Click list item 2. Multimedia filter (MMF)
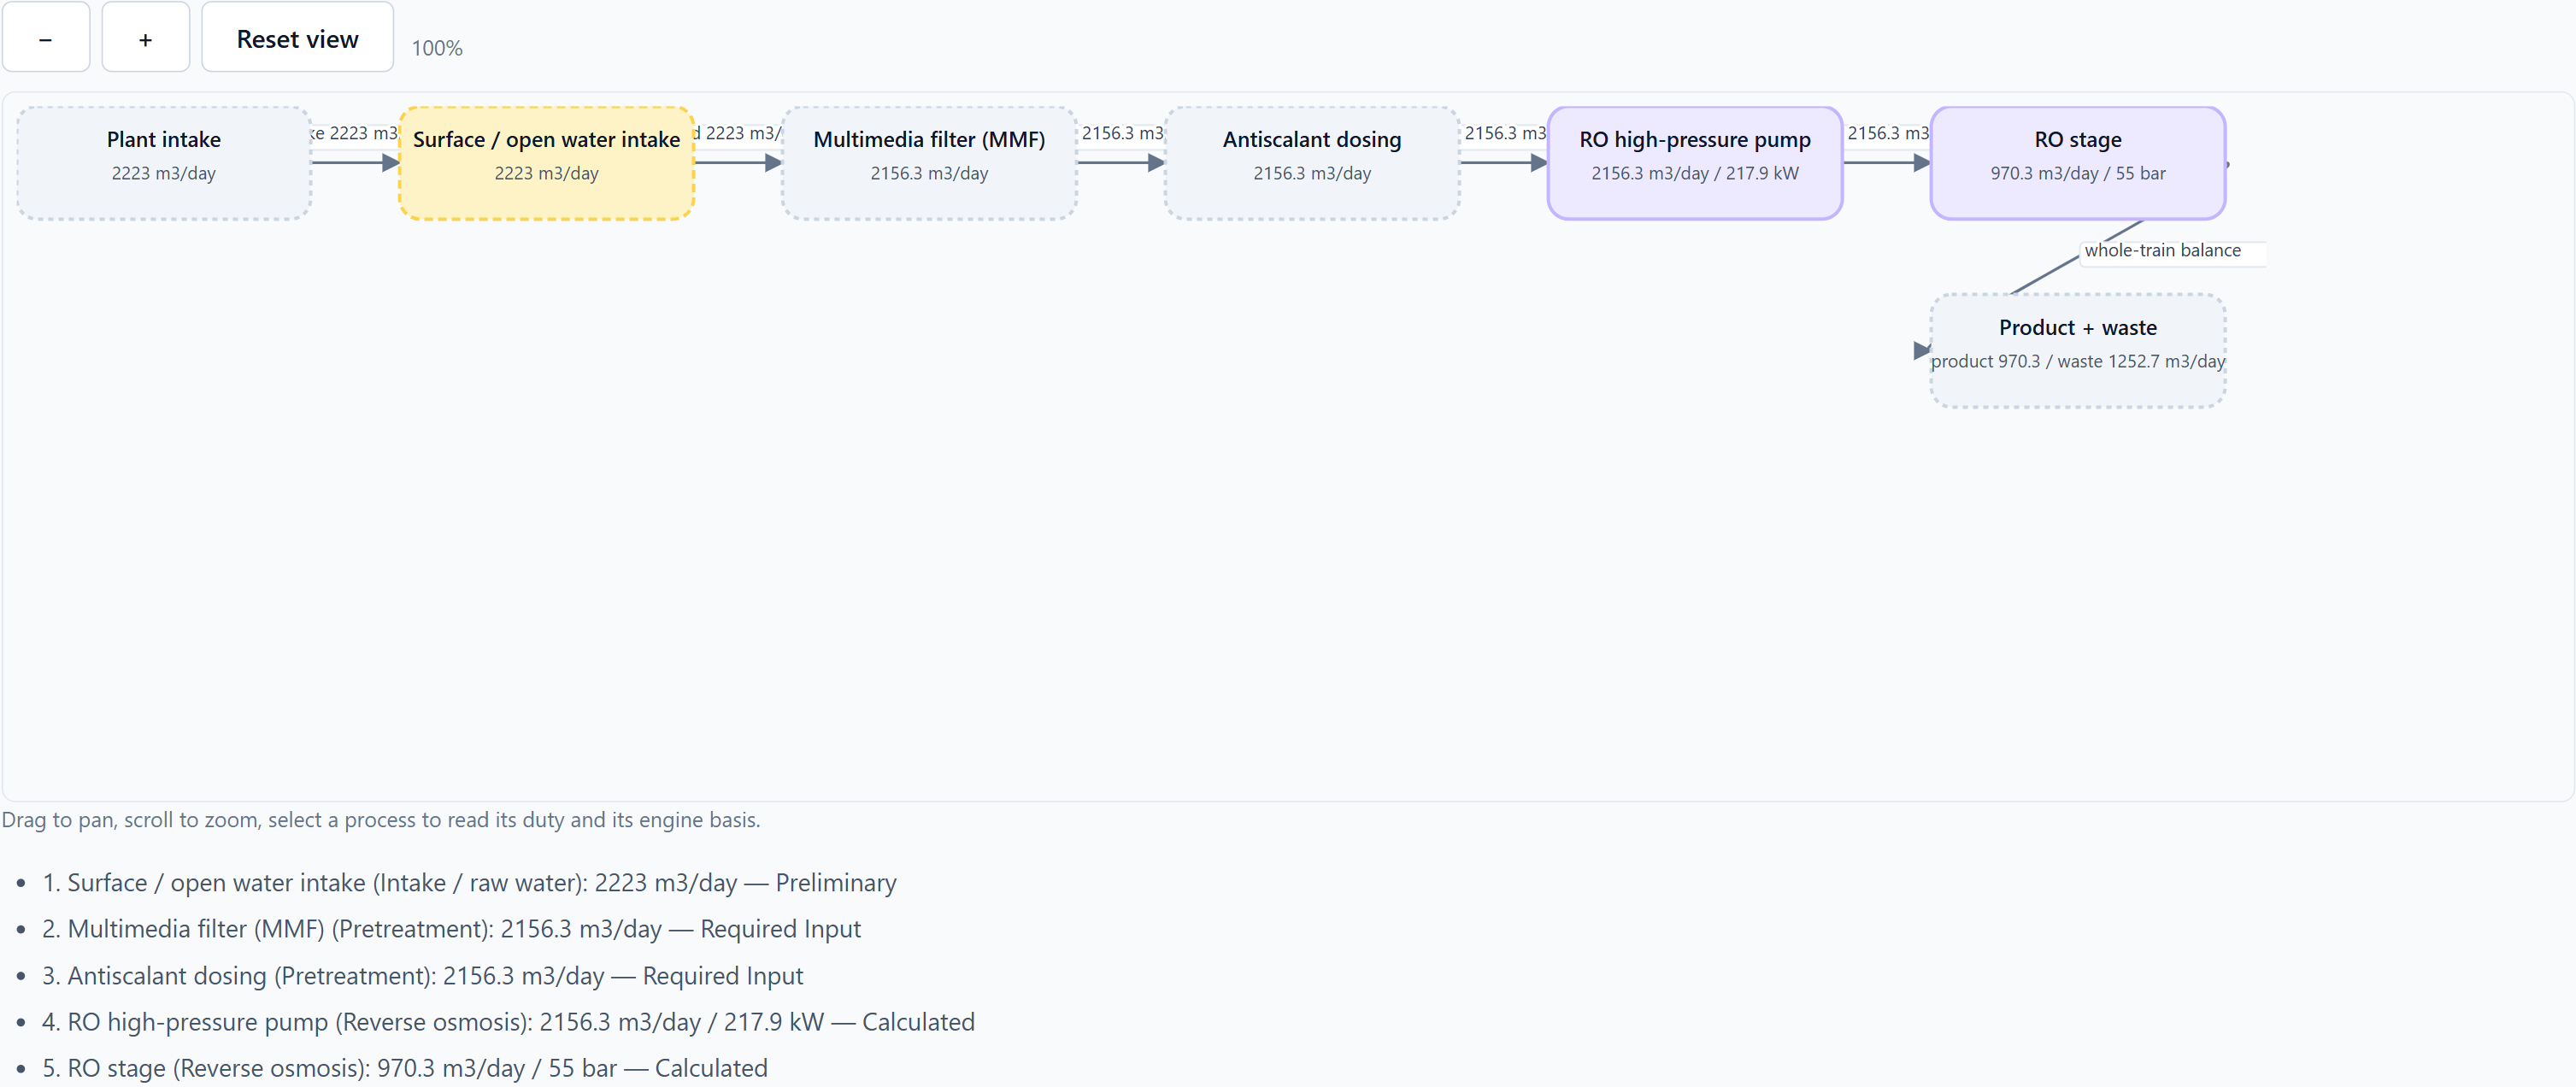 451,929
